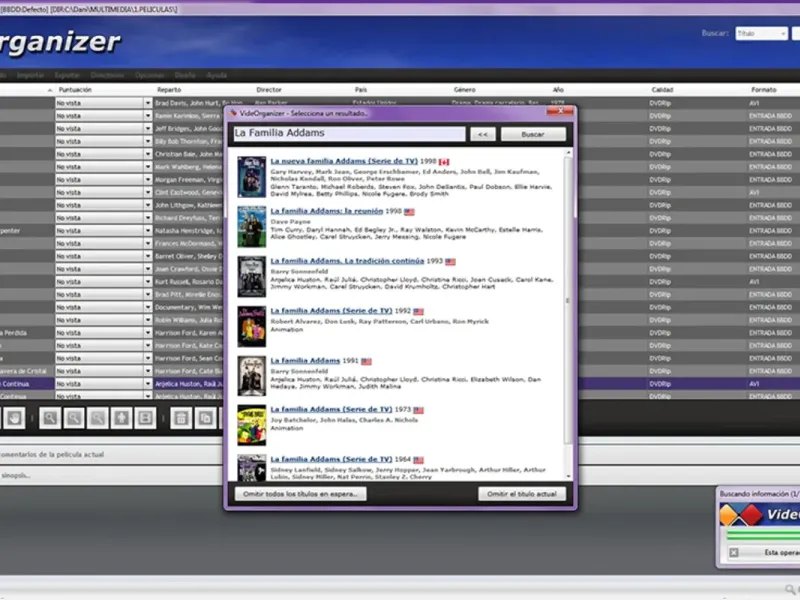Viewport: 800px width, 600px height.
Task: Click the copy/duplicate toolbar icon
Action: (x=205, y=418)
